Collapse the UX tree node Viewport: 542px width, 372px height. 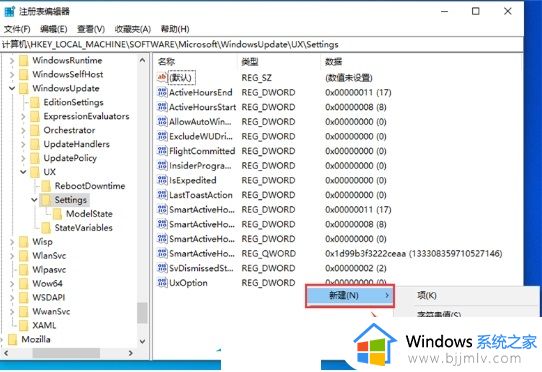(23, 172)
